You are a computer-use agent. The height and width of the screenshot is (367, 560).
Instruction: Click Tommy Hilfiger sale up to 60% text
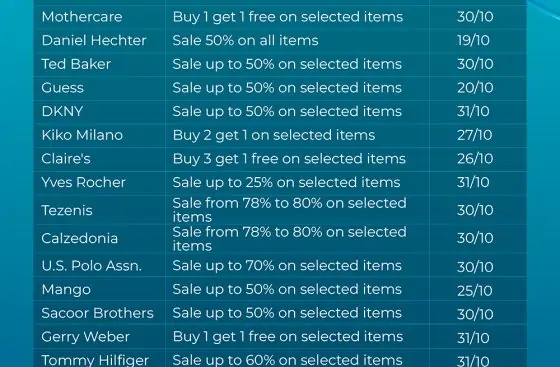[x=288, y=360]
